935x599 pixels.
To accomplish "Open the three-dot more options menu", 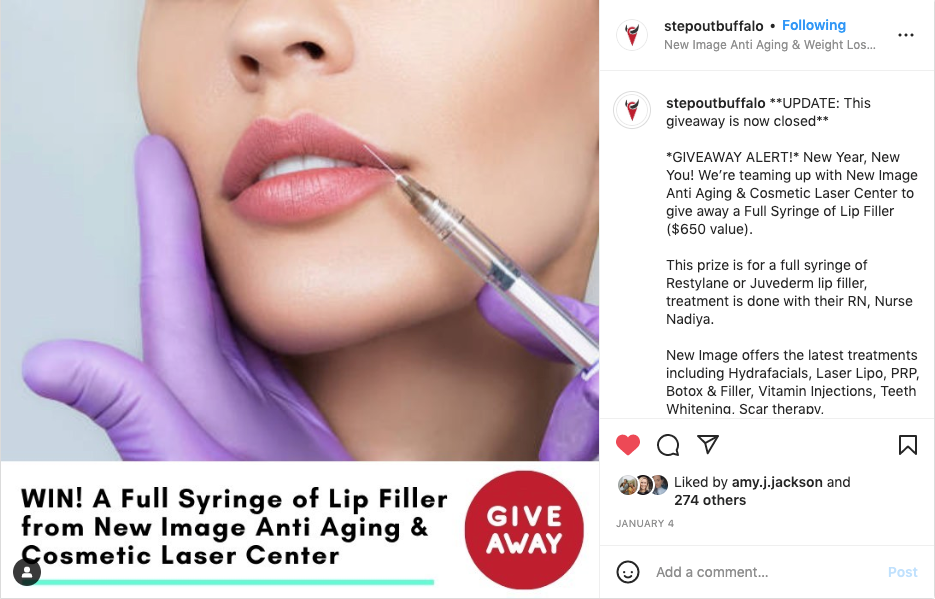I will pyautogui.click(x=906, y=35).
